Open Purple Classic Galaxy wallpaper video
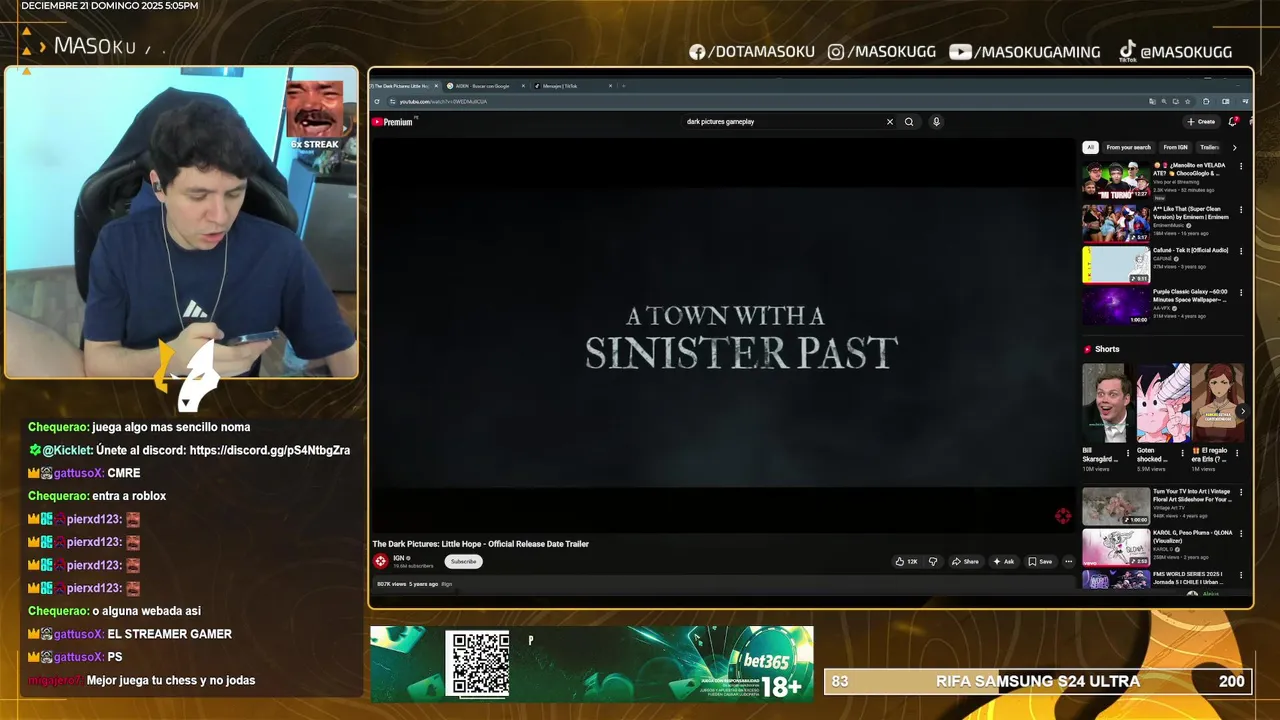1280x720 pixels. tap(1115, 306)
